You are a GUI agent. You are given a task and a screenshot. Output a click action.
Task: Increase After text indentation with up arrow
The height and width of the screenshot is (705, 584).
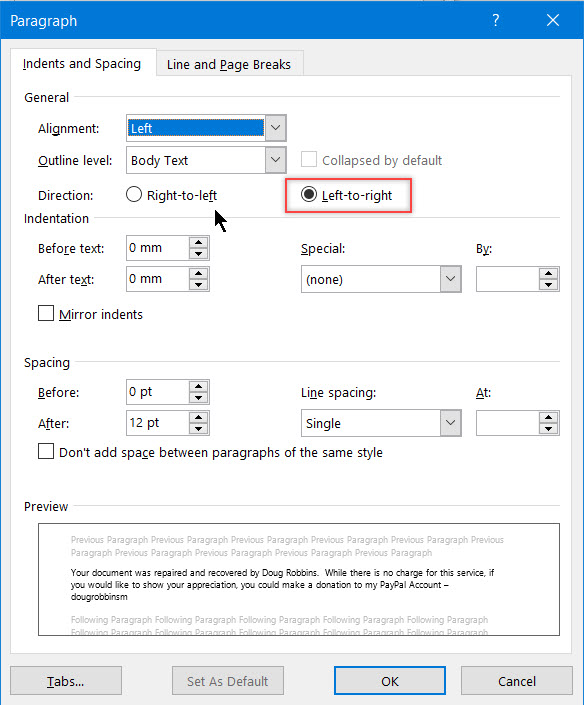[198, 273]
